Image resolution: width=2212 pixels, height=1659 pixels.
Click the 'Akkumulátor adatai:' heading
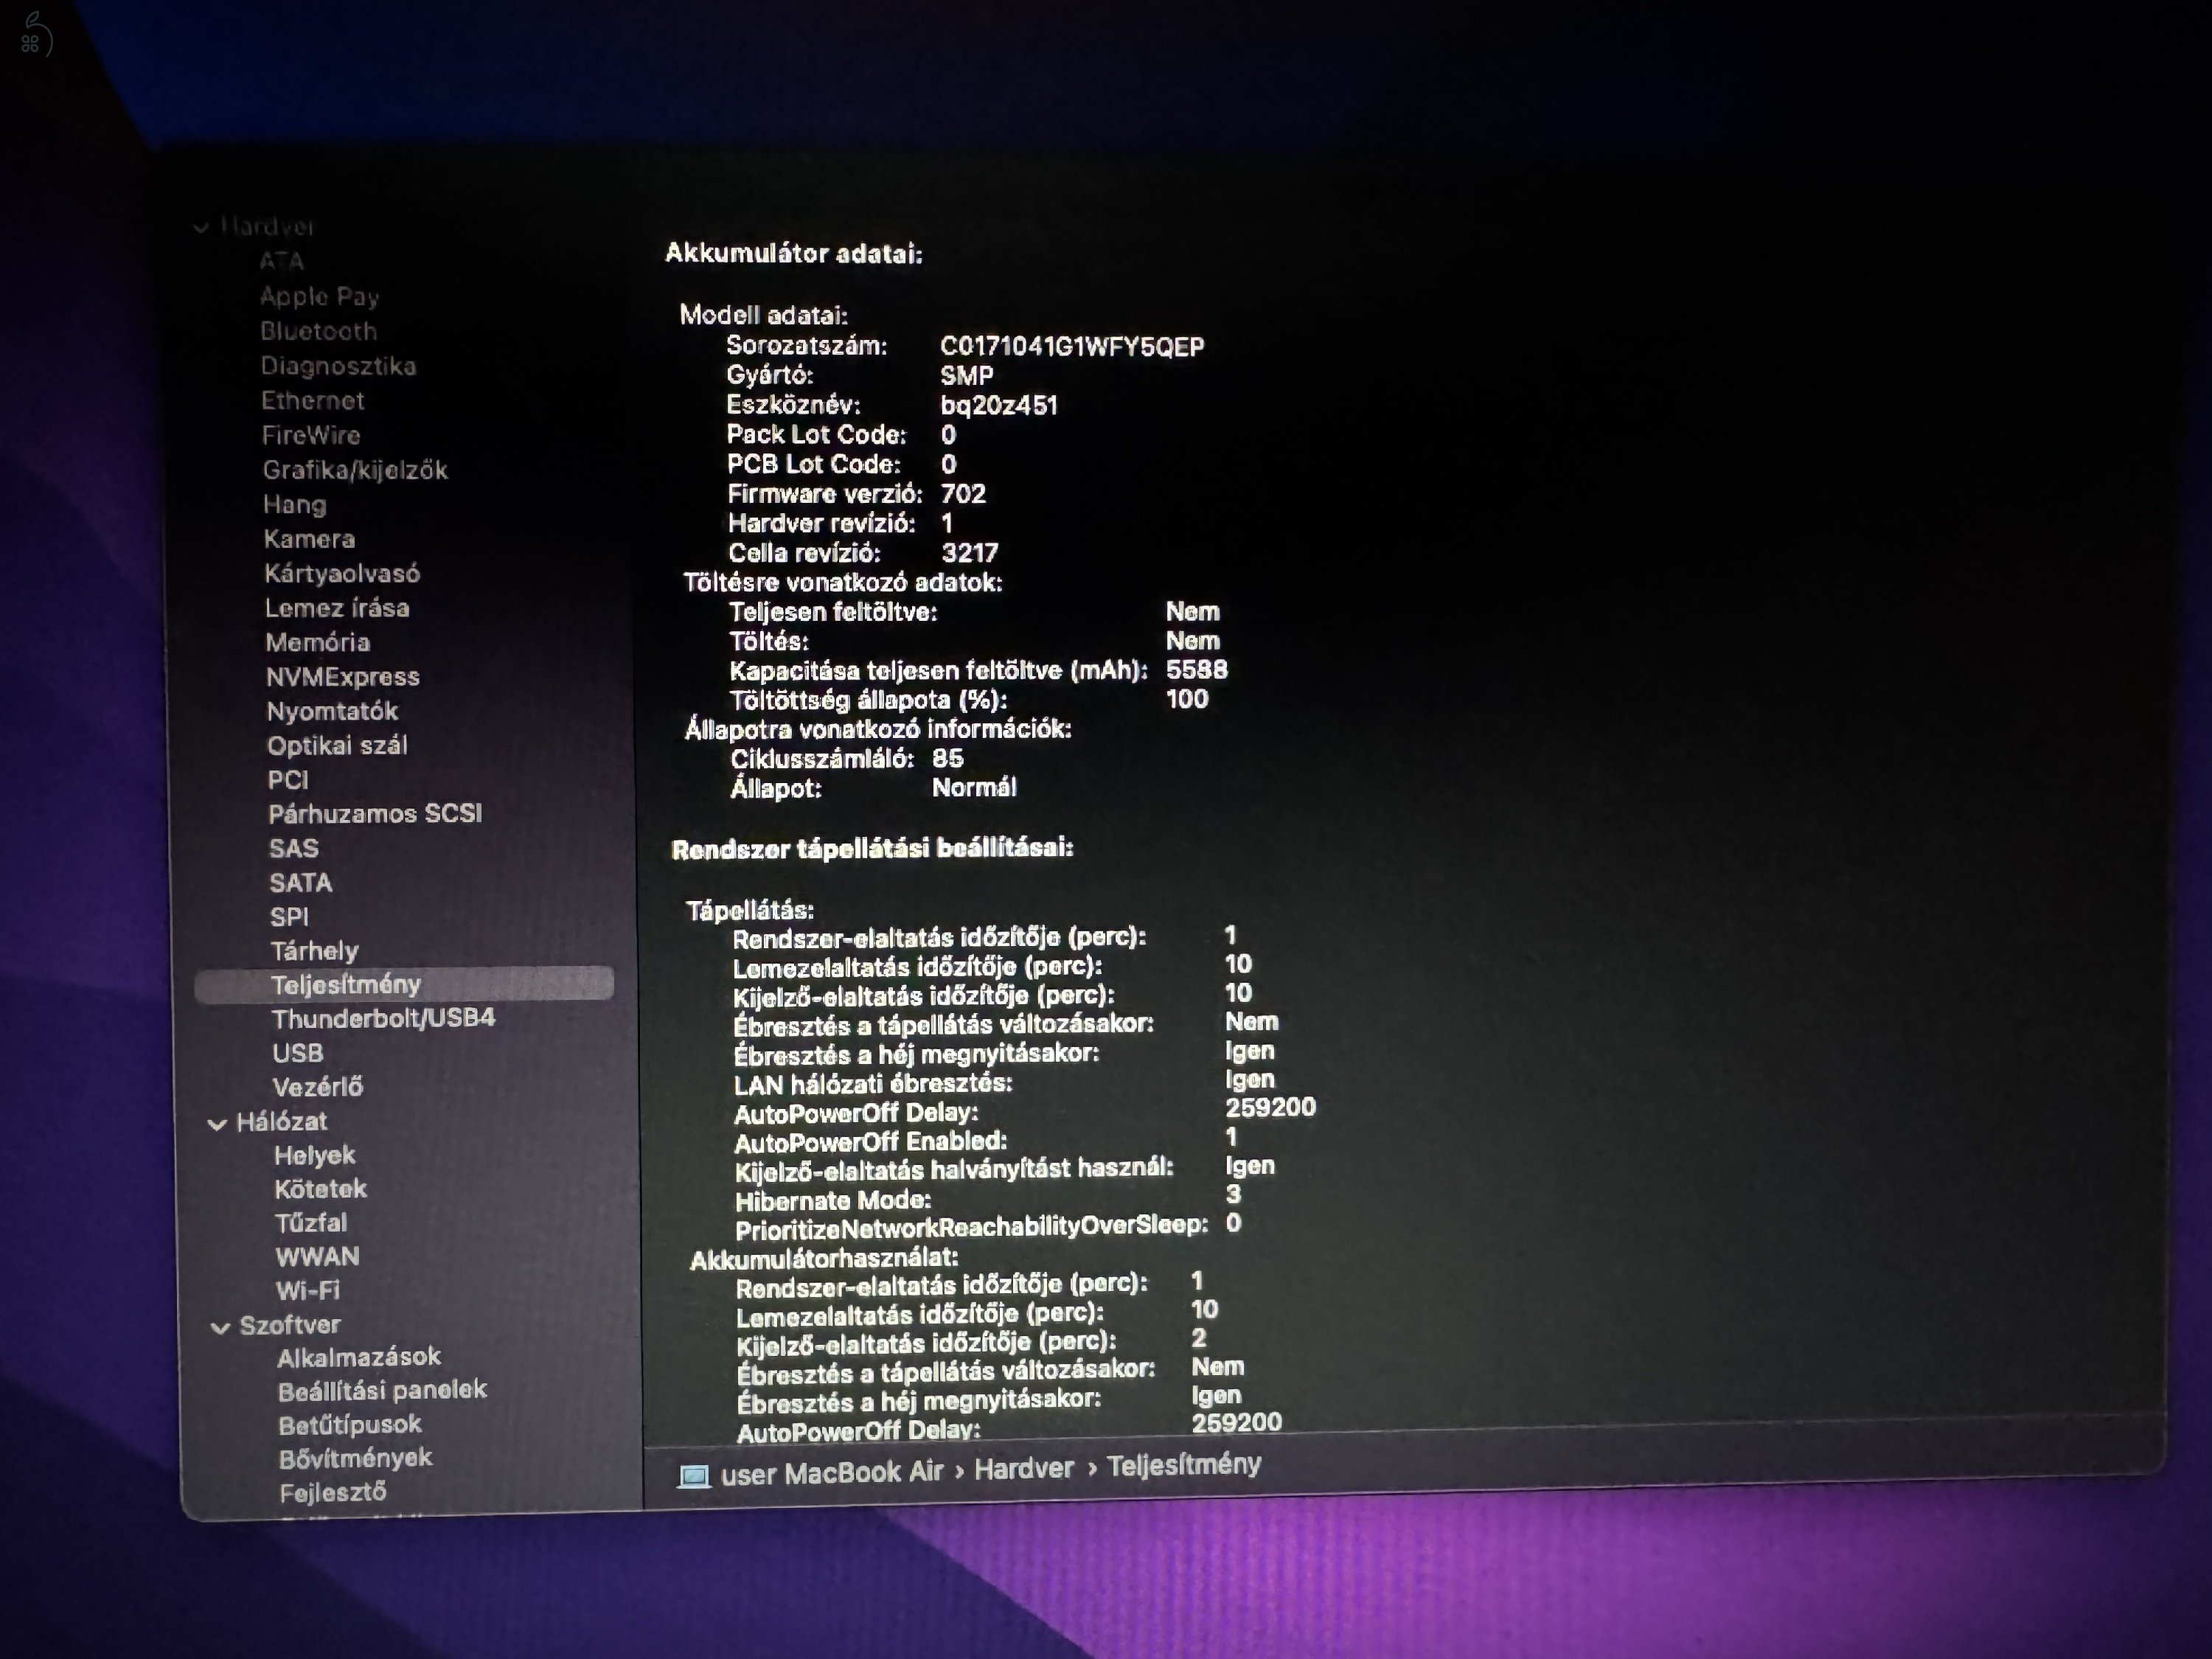click(794, 254)
